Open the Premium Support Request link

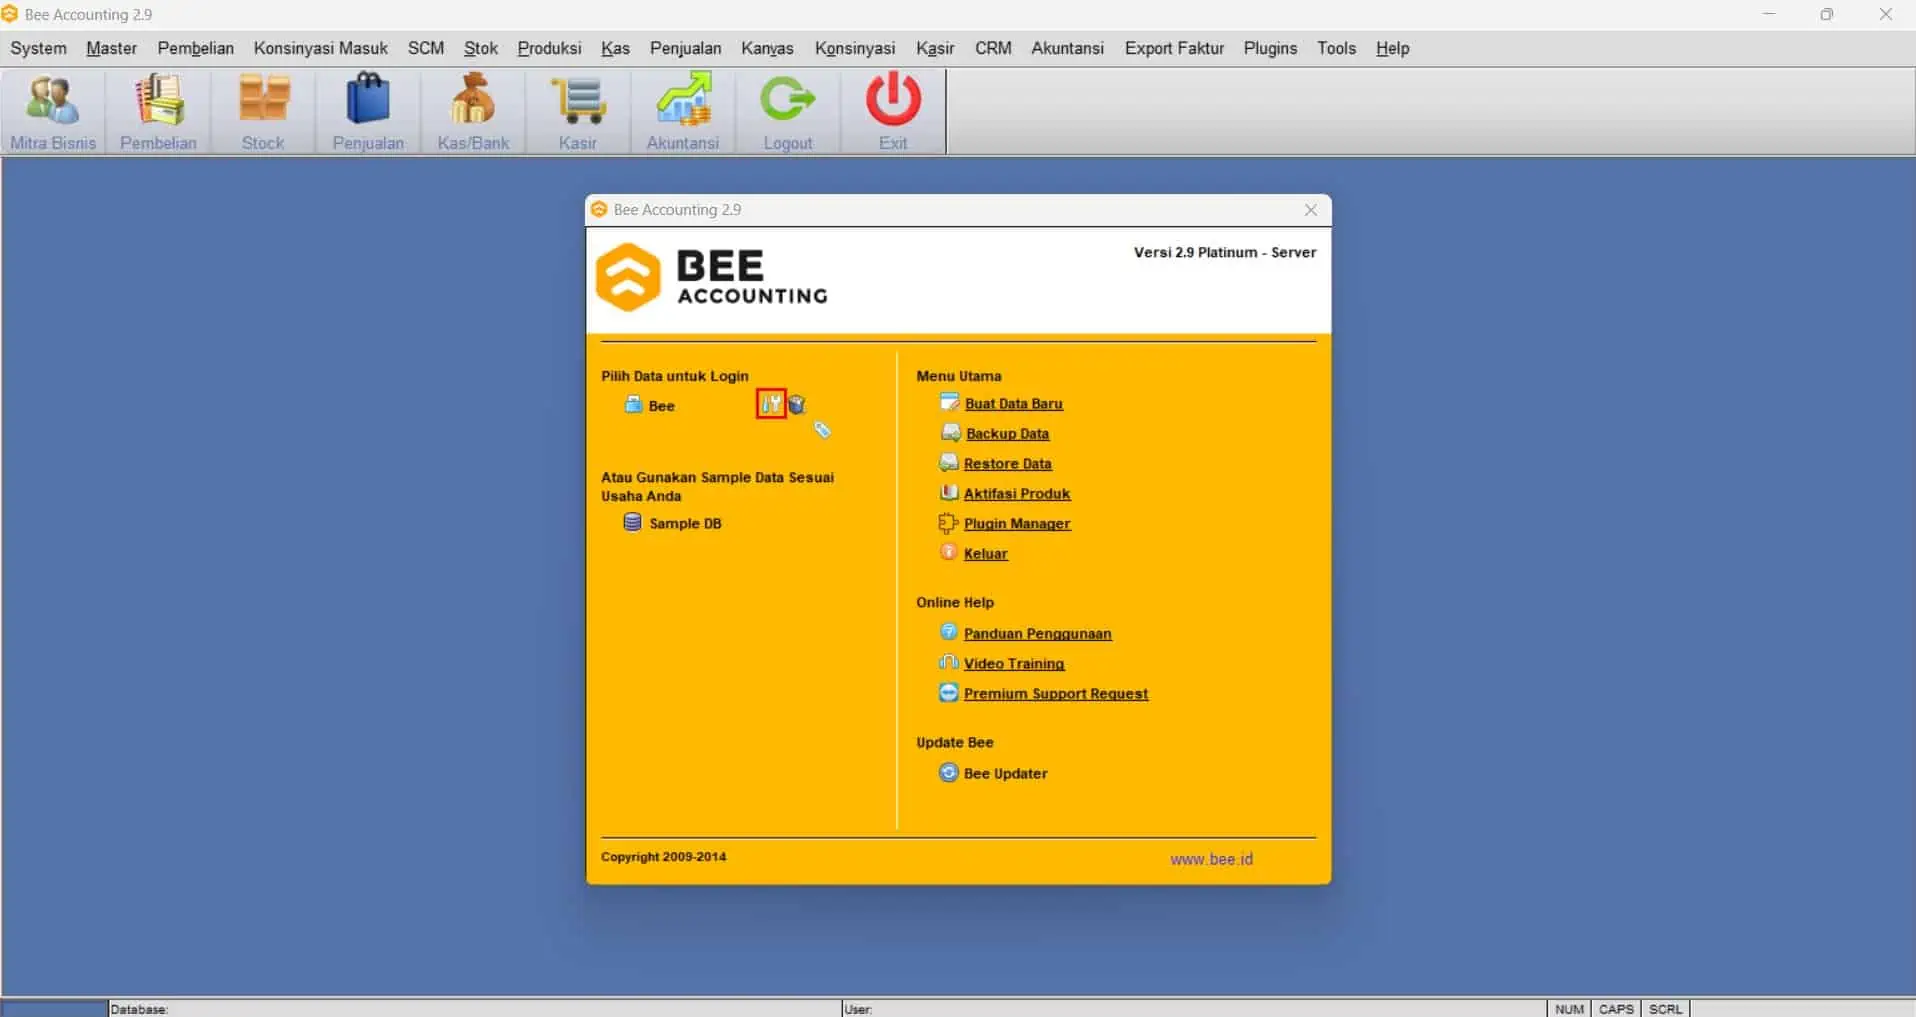pos(1055,693)
